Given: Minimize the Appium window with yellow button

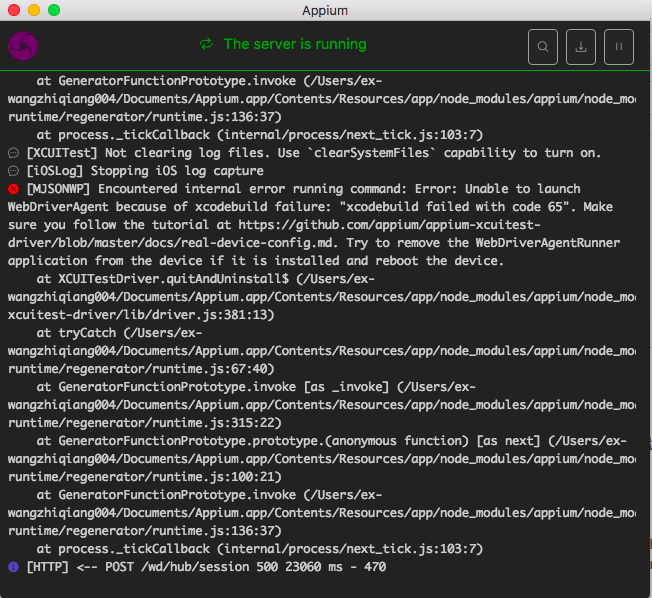Looking at the screenshot, I should [34, 10].
